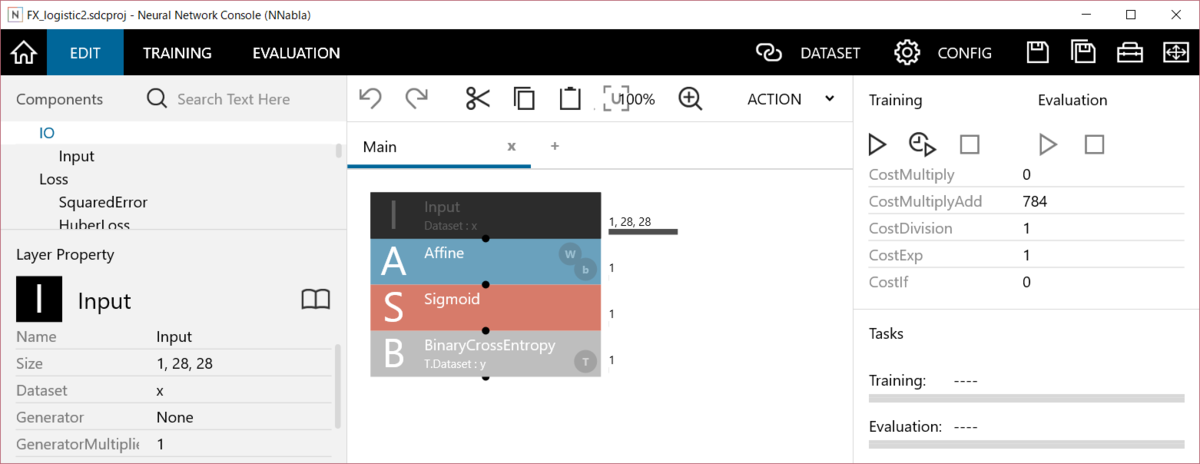
Task: Start training with the run button
Action: tap(877, 145)
